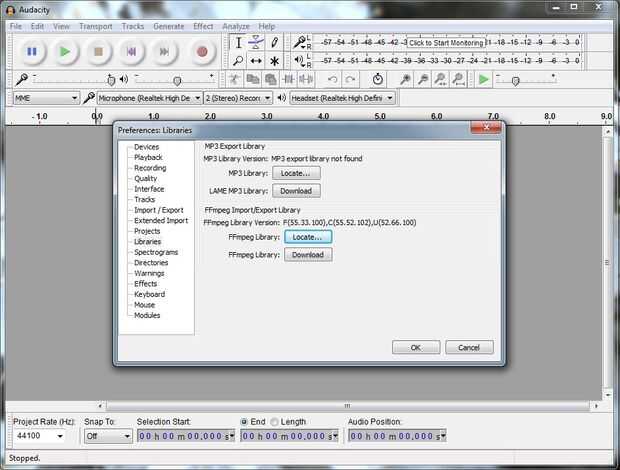The image size is (620, 470).
Task: Click the green Play transport button
Action: pyautogui.click(x=65, y=51)
